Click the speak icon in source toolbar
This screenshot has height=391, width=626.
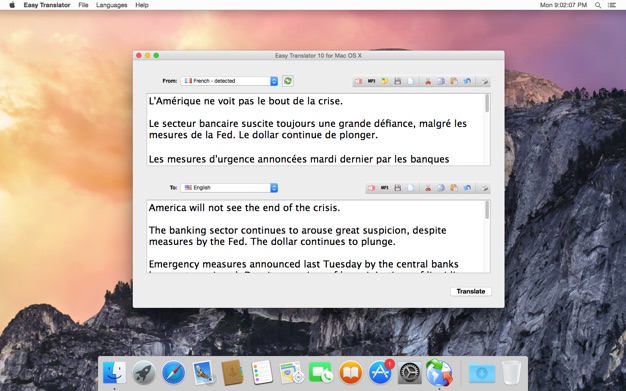pos(359,81)
